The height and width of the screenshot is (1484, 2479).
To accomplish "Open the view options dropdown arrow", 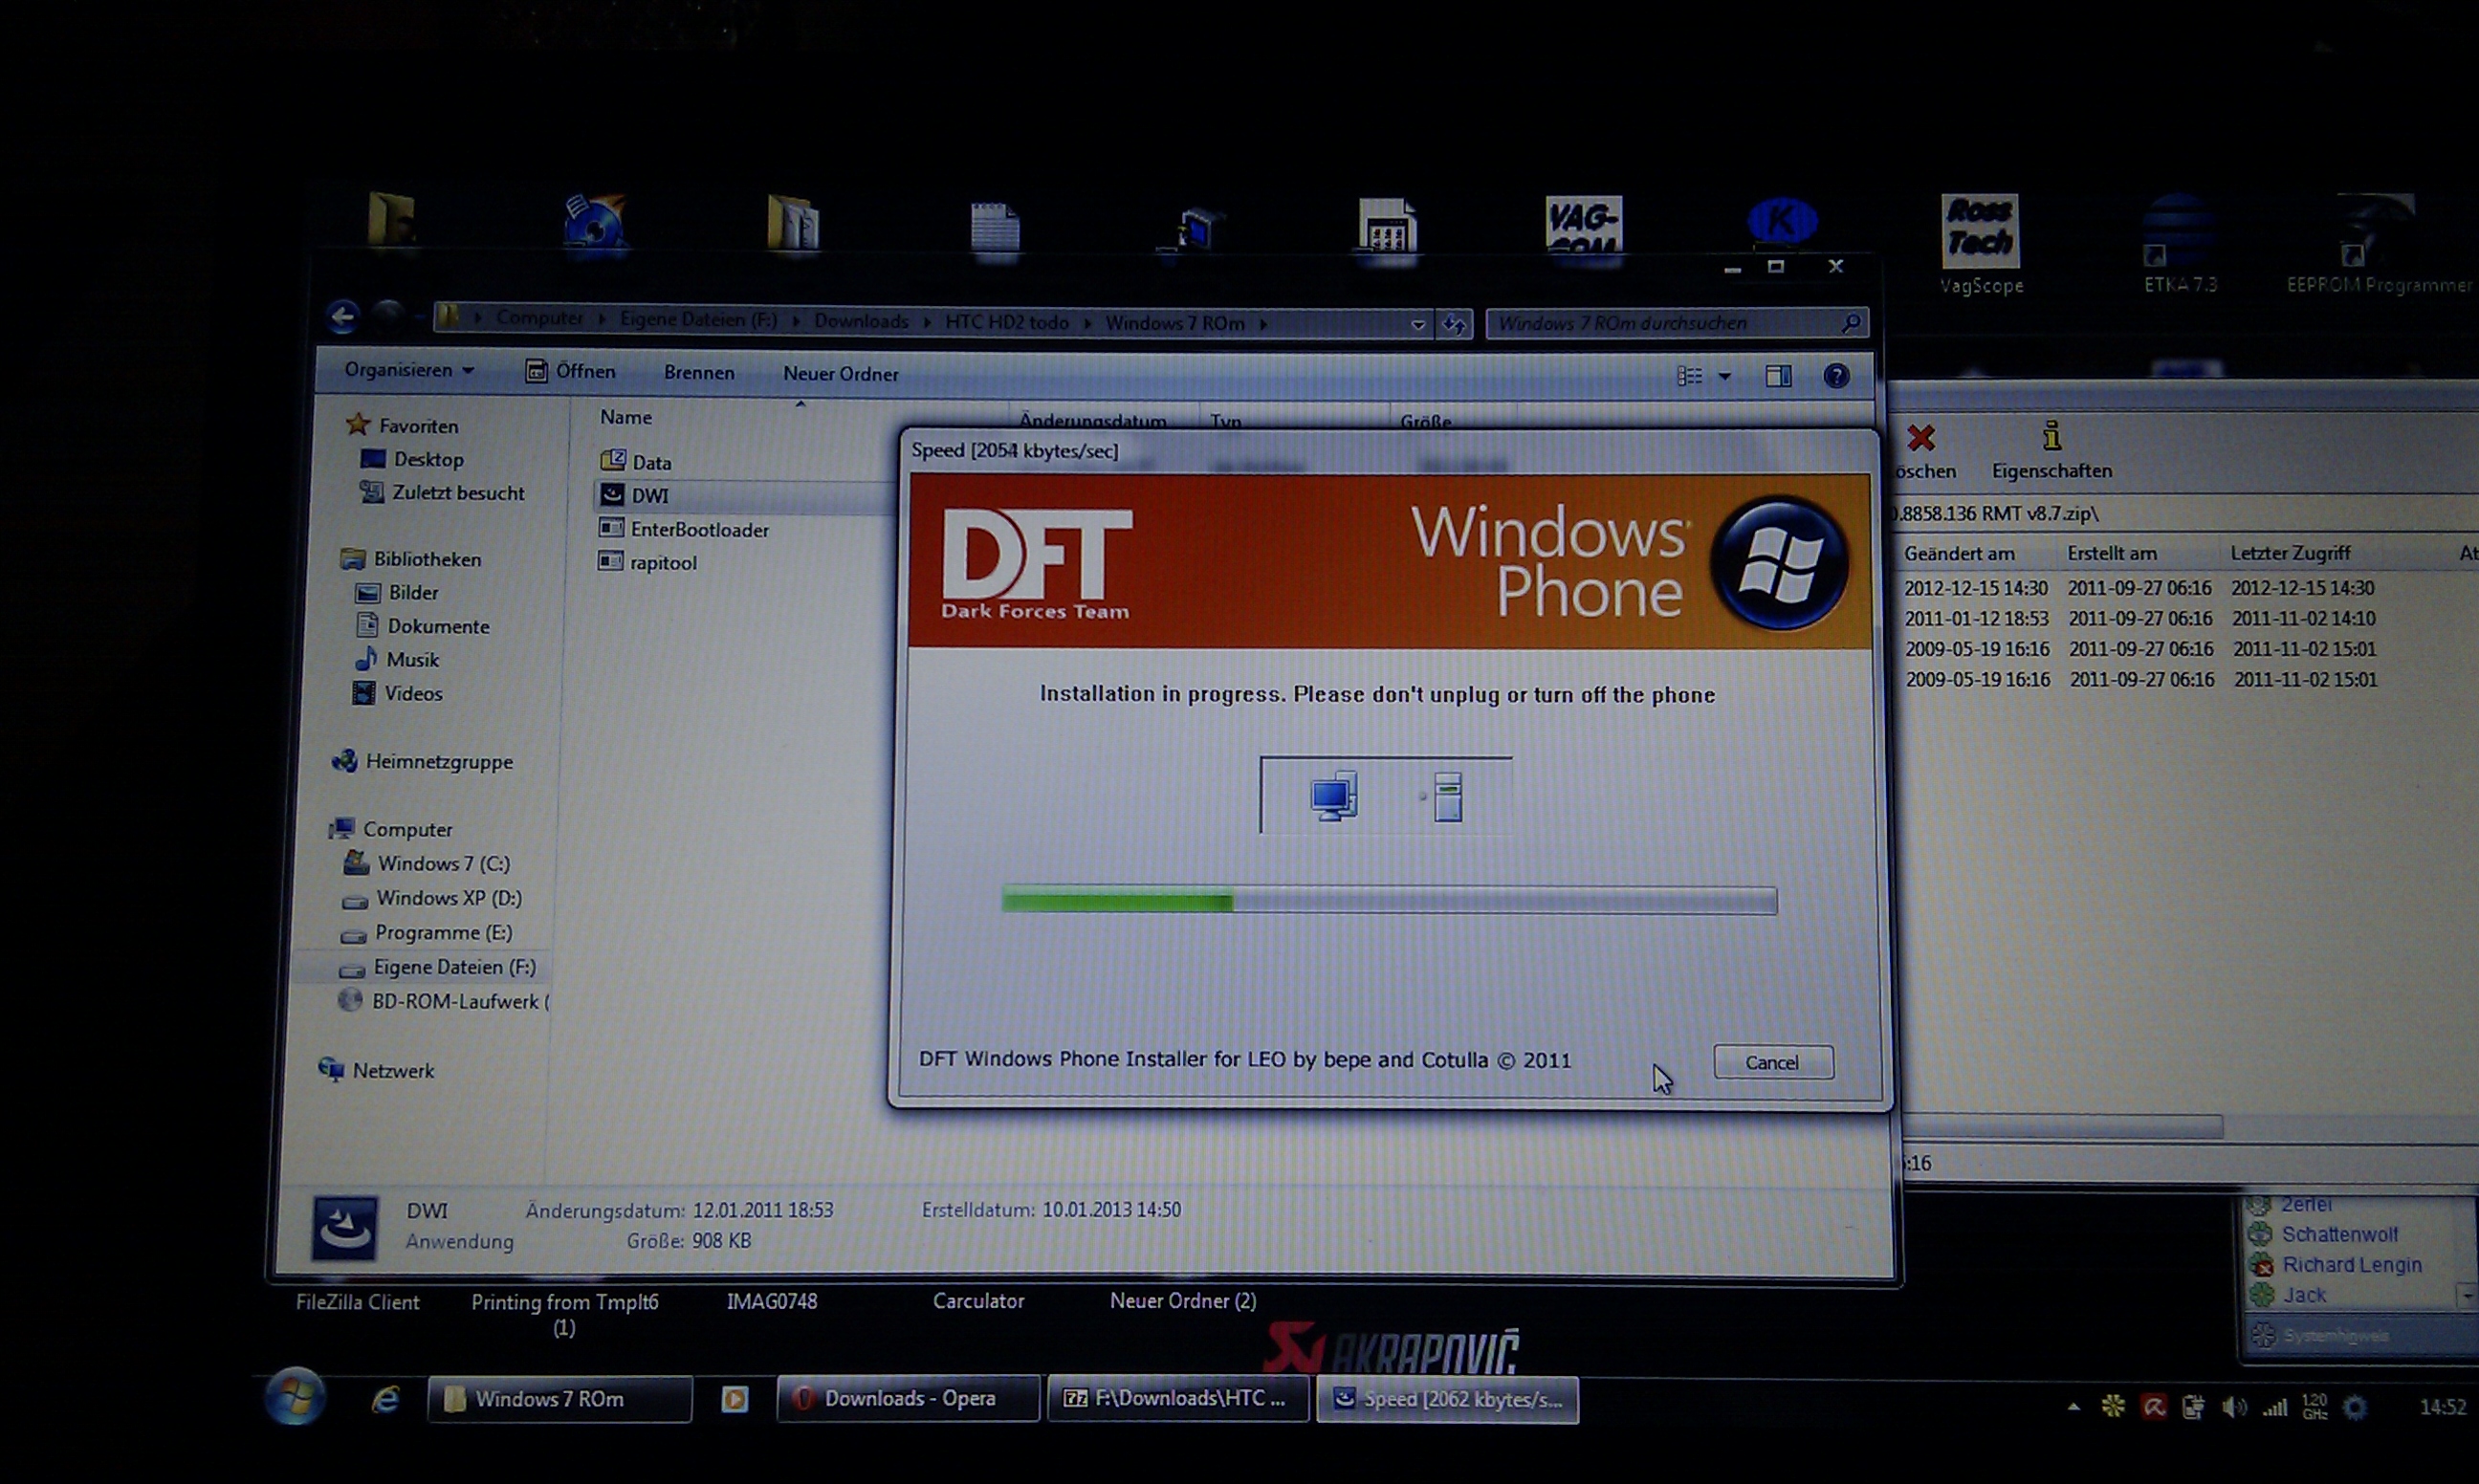I will tap(1724, 376).
